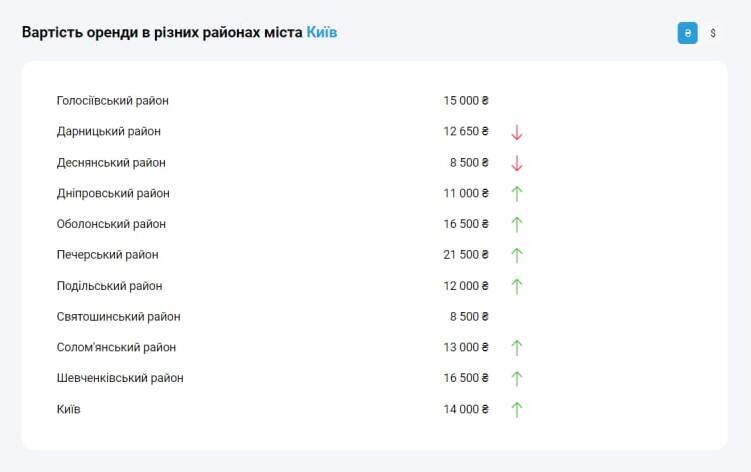Click the green up arrow for Шевченківський район
Screen dimensions: 751x472
[517, 379]
